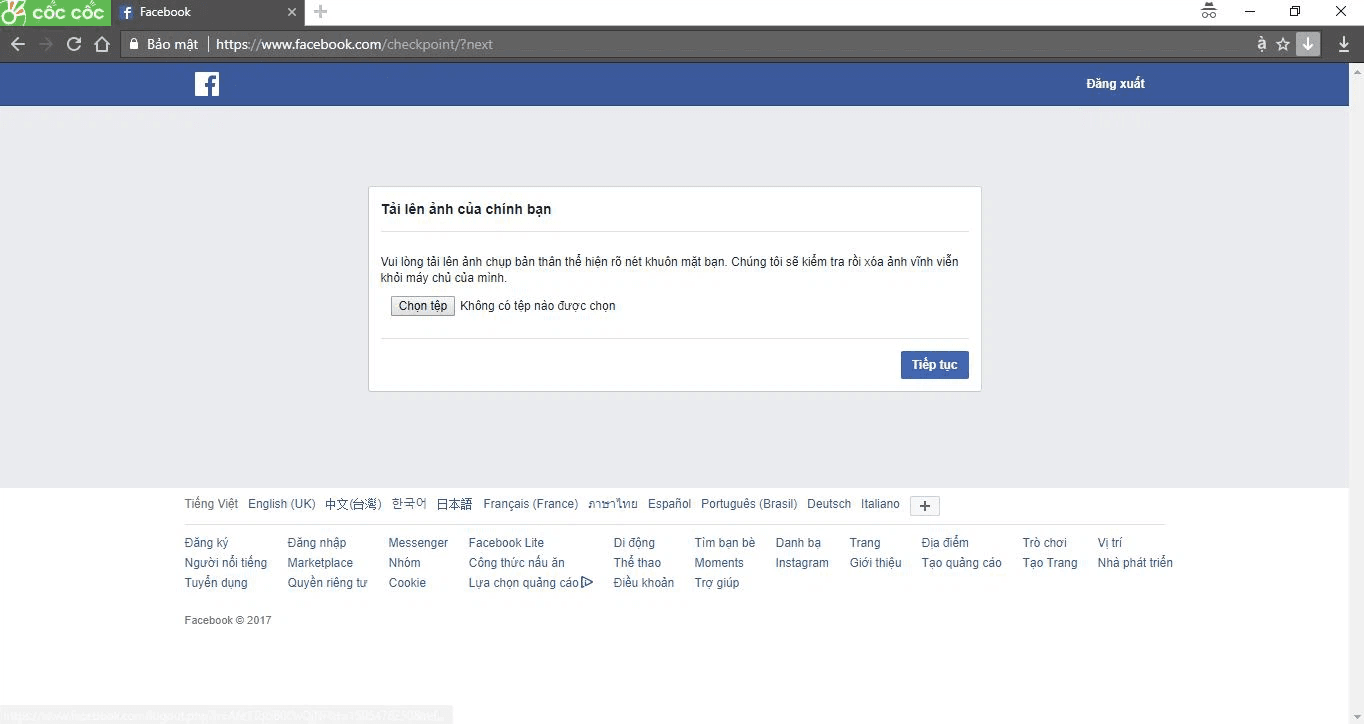Reload the current Facebook page

tap(73, 44)
